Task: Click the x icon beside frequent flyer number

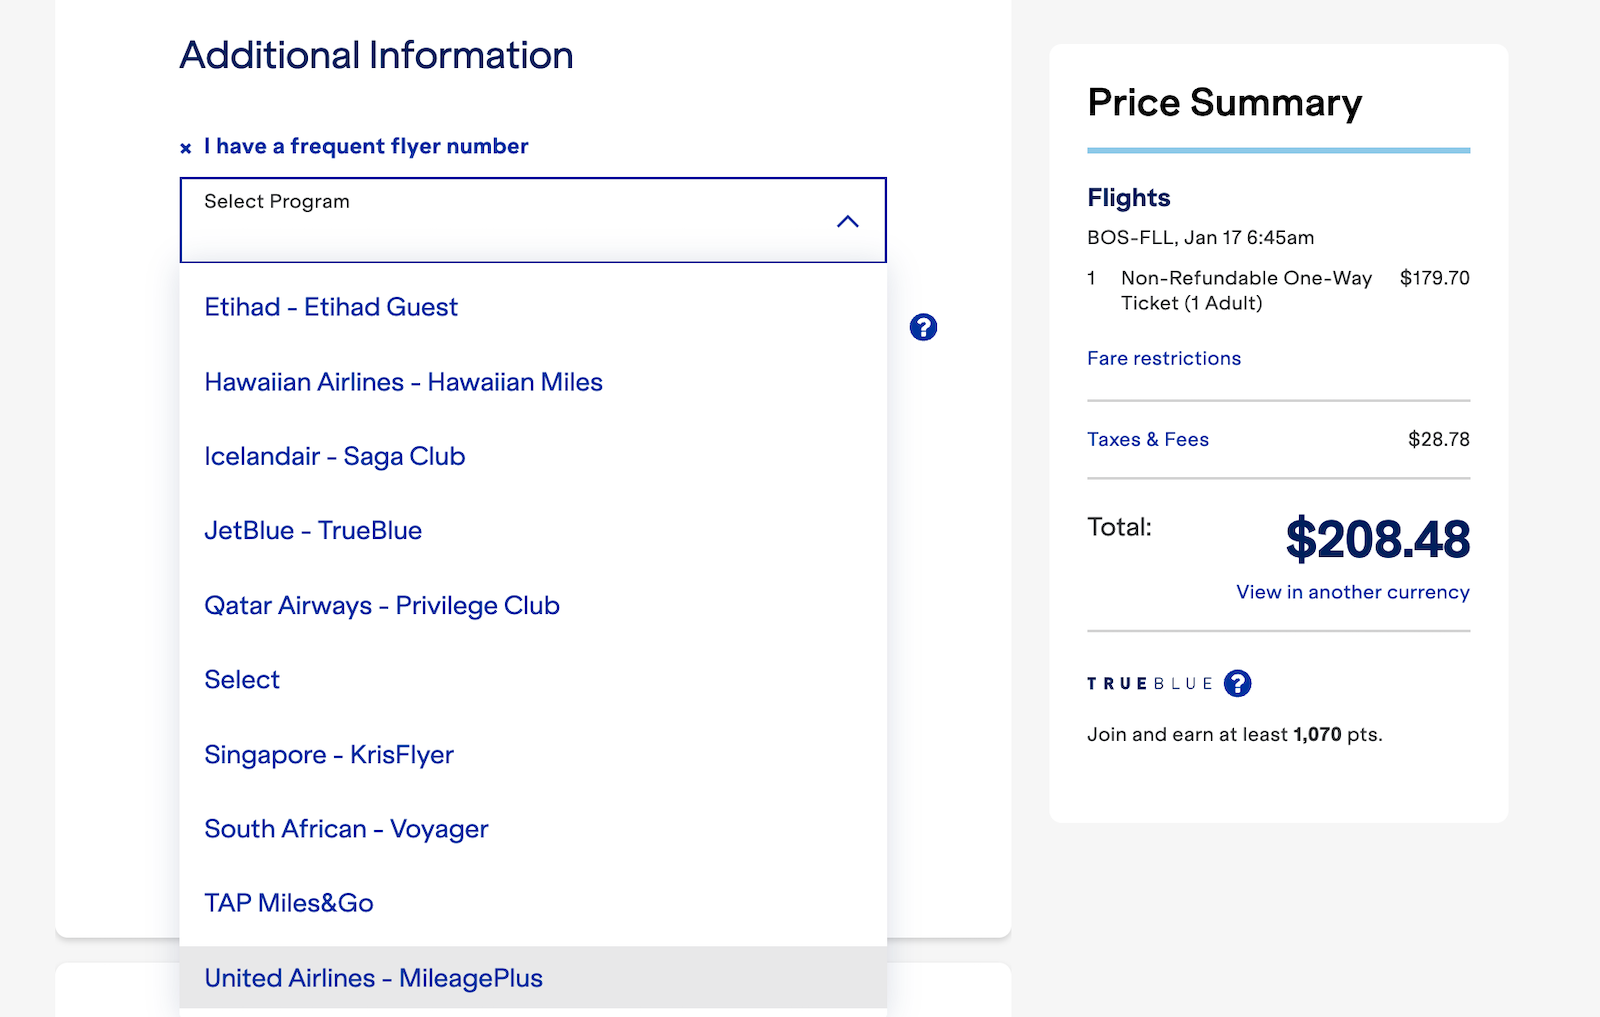Action: click(185, 148)
